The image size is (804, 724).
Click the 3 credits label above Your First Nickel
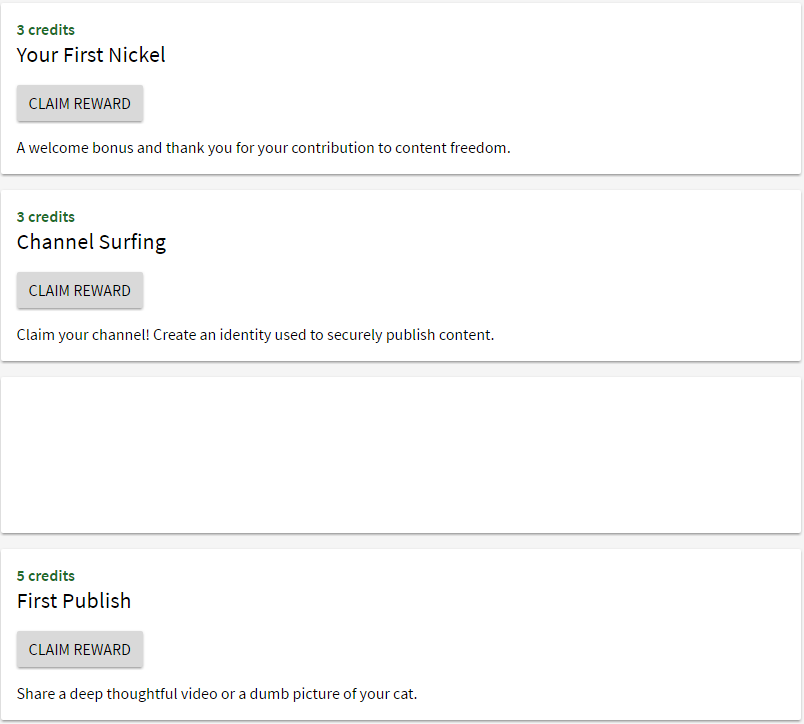(x=46, y=30)
